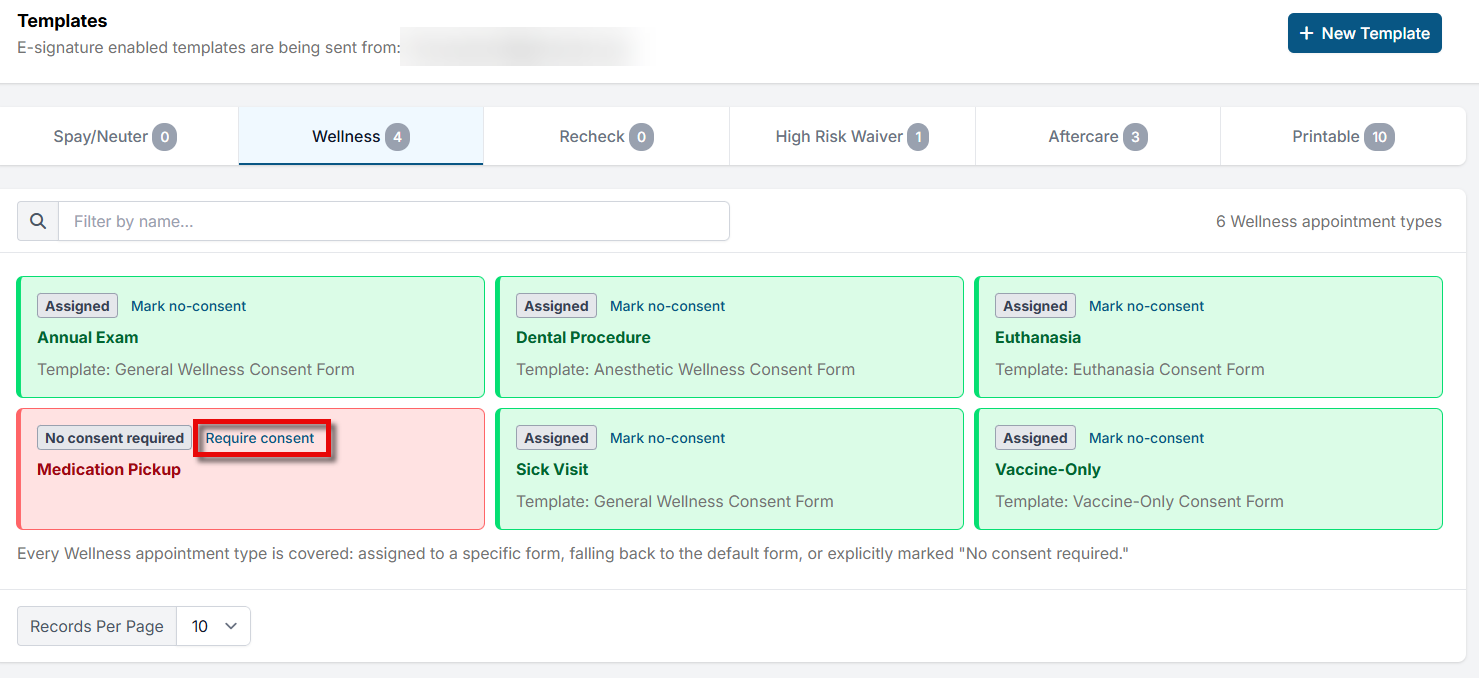Click the Vaccine-Only Consent Form template text
Viewport: 1479px width, 678px height.
1178,501
